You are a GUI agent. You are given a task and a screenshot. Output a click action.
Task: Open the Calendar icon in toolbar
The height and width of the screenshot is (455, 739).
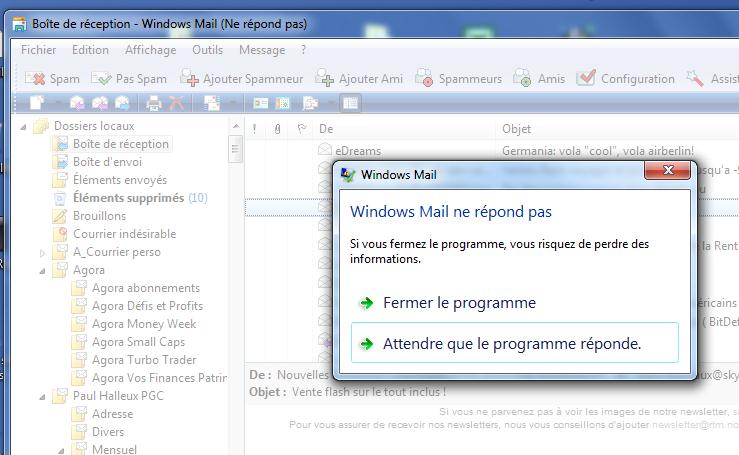point(283,102)
